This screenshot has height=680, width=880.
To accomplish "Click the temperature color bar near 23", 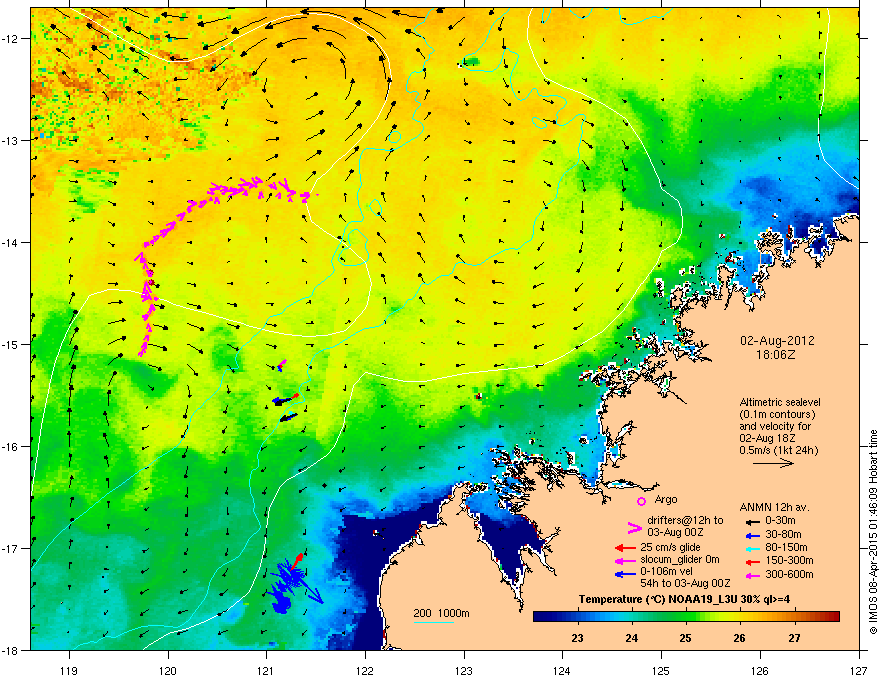I will [578, 617].
